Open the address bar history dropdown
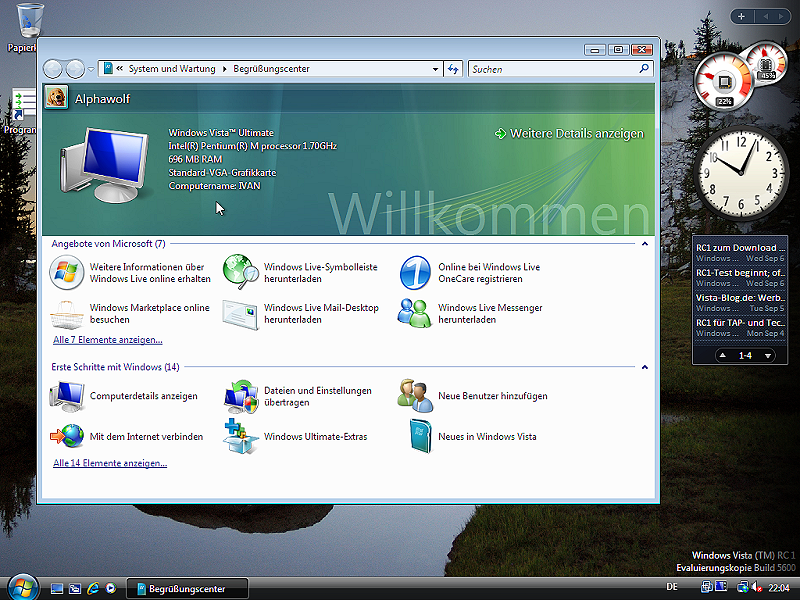The image size is (800, 600). [435, 69]
